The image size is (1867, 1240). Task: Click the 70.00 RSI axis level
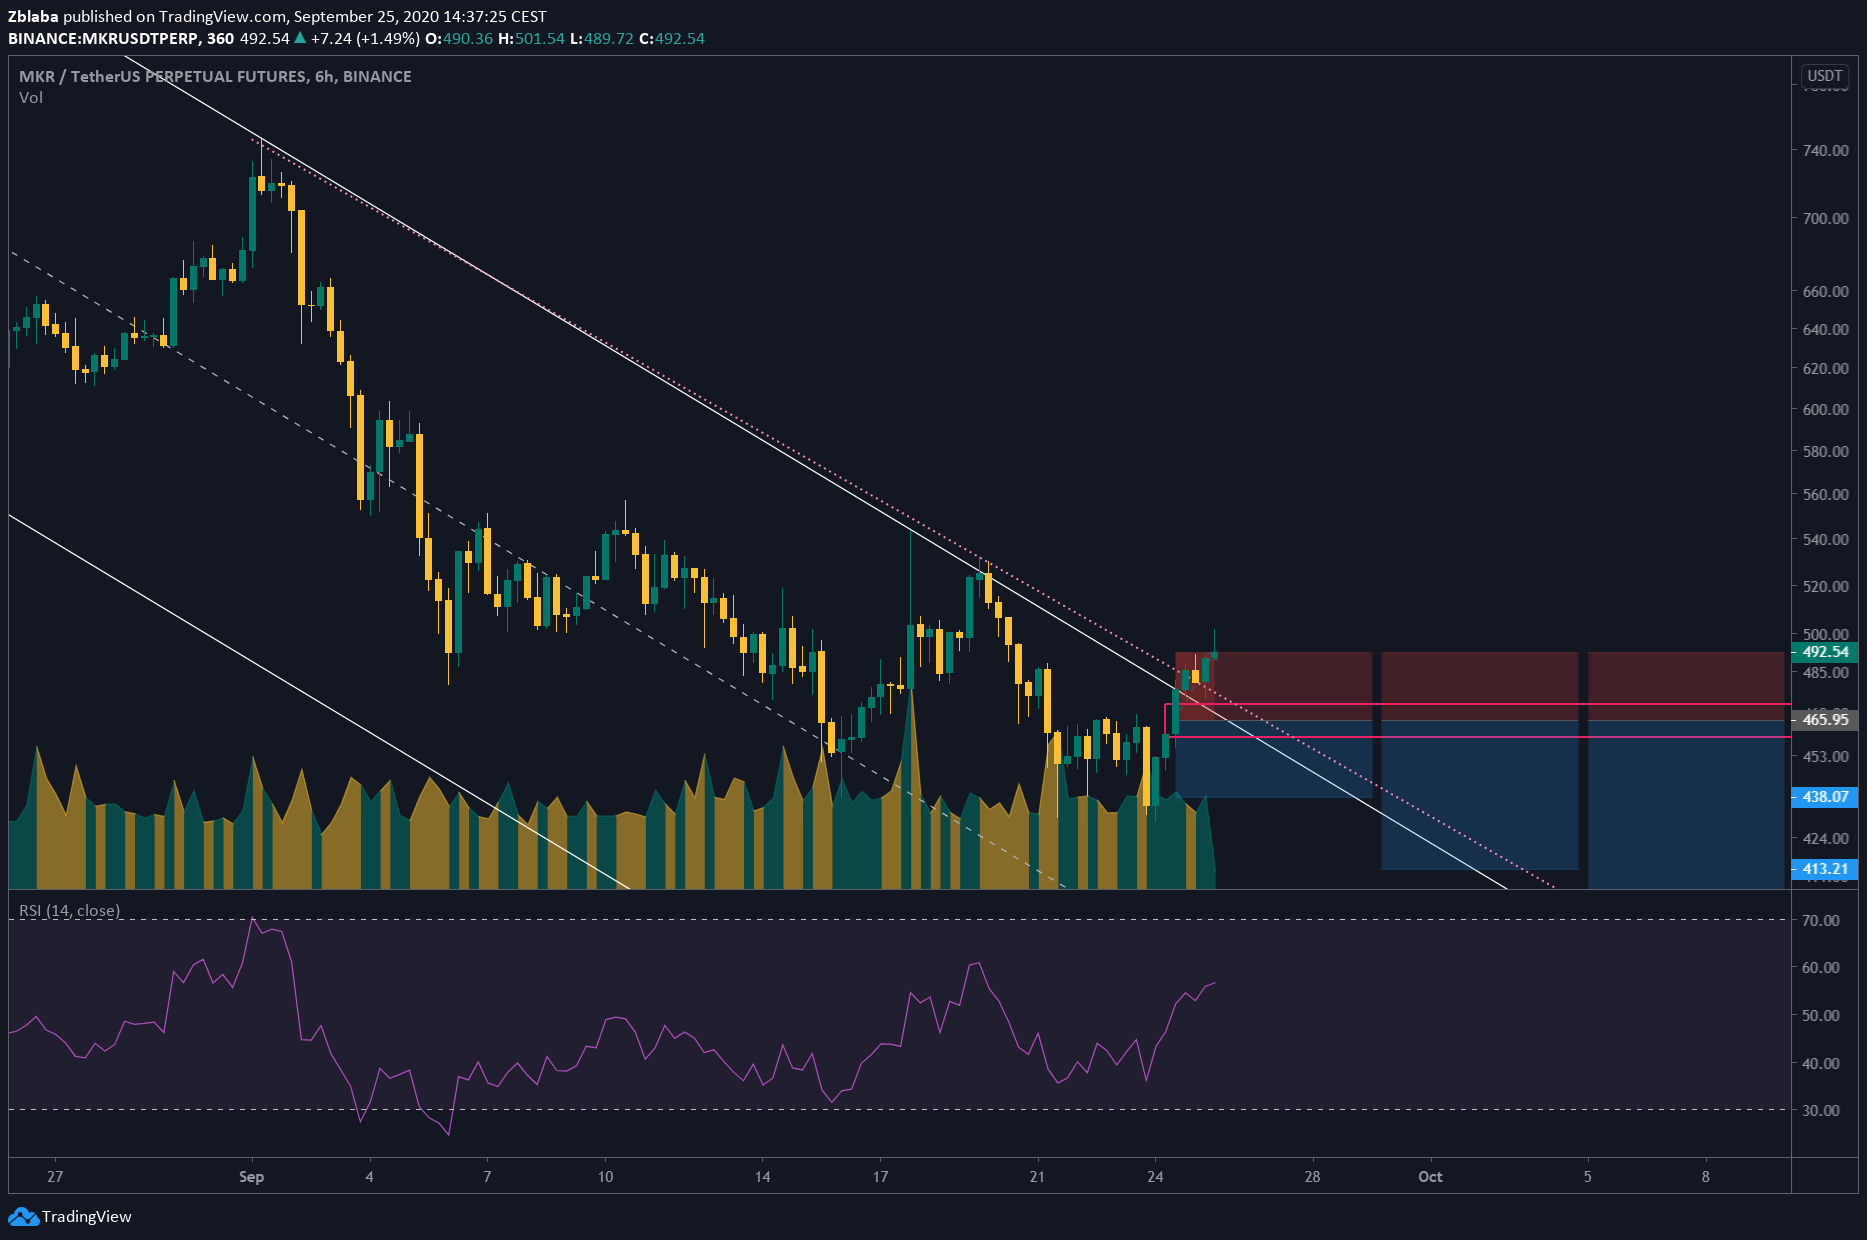click(1820, 920)
